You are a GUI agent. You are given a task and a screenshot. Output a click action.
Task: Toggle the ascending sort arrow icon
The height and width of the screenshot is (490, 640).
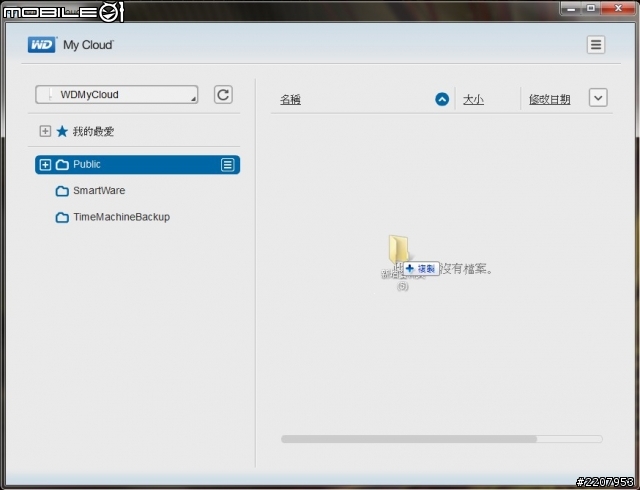(442, 99)
